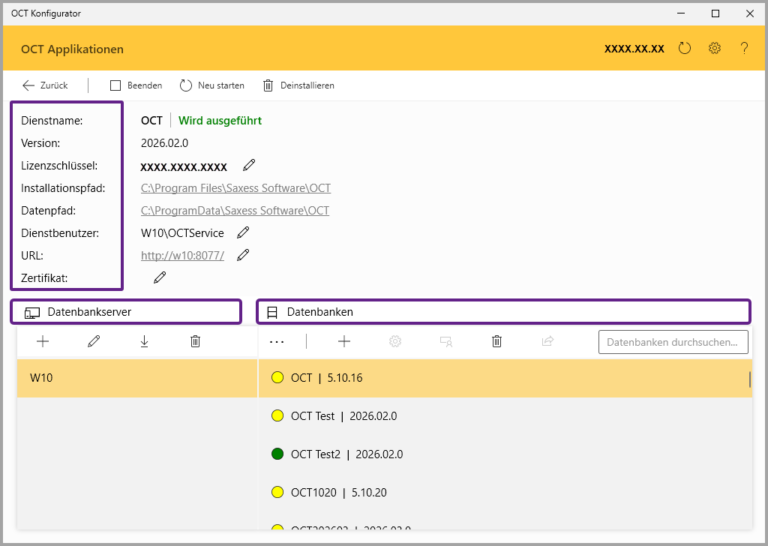Click the Datenbanken durchsuchen search field
768x546 pixels.
(x=673, y=342)
